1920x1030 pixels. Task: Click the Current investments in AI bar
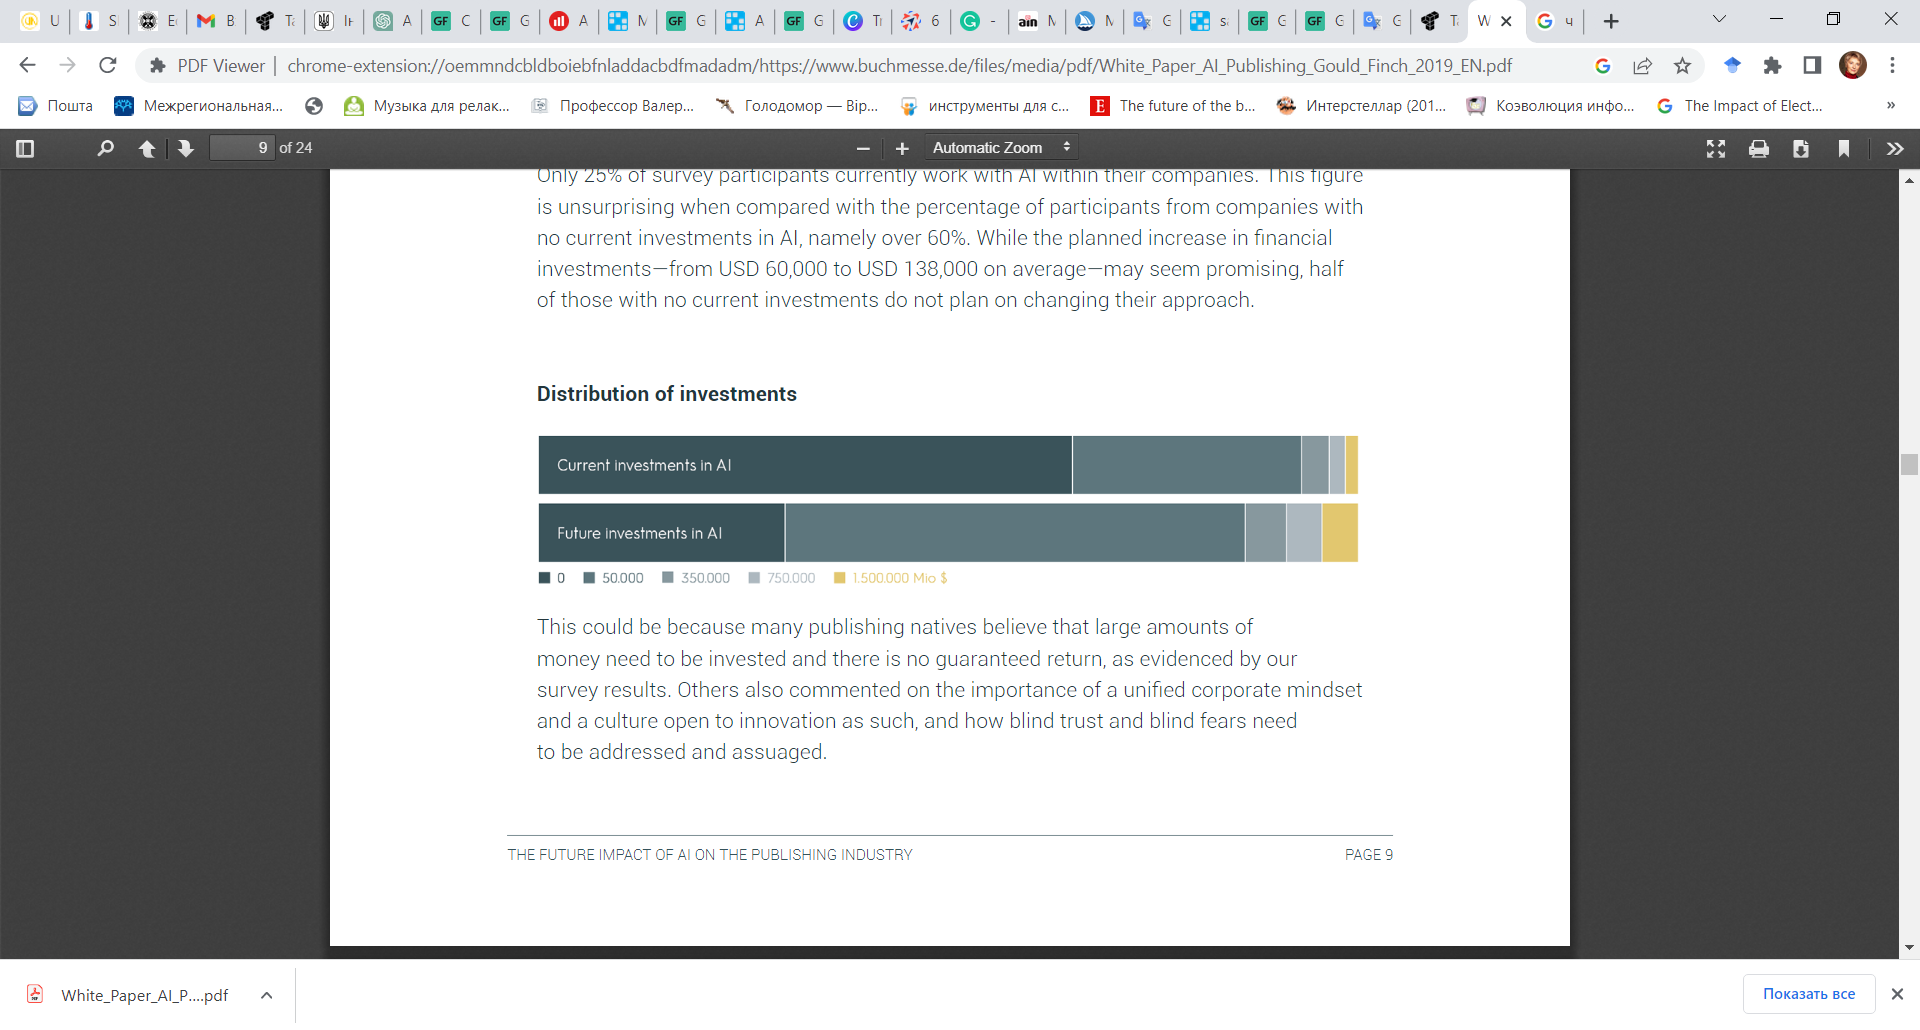coord(948,465)
